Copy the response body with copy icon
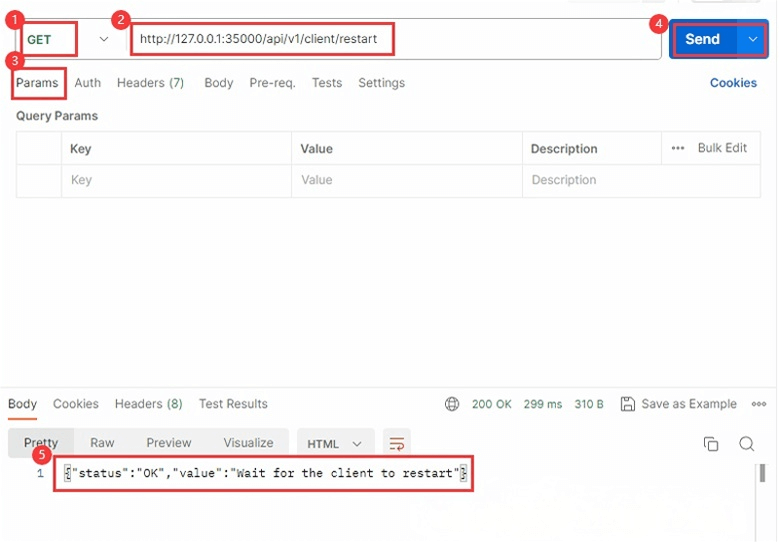 tap(711, 444)
